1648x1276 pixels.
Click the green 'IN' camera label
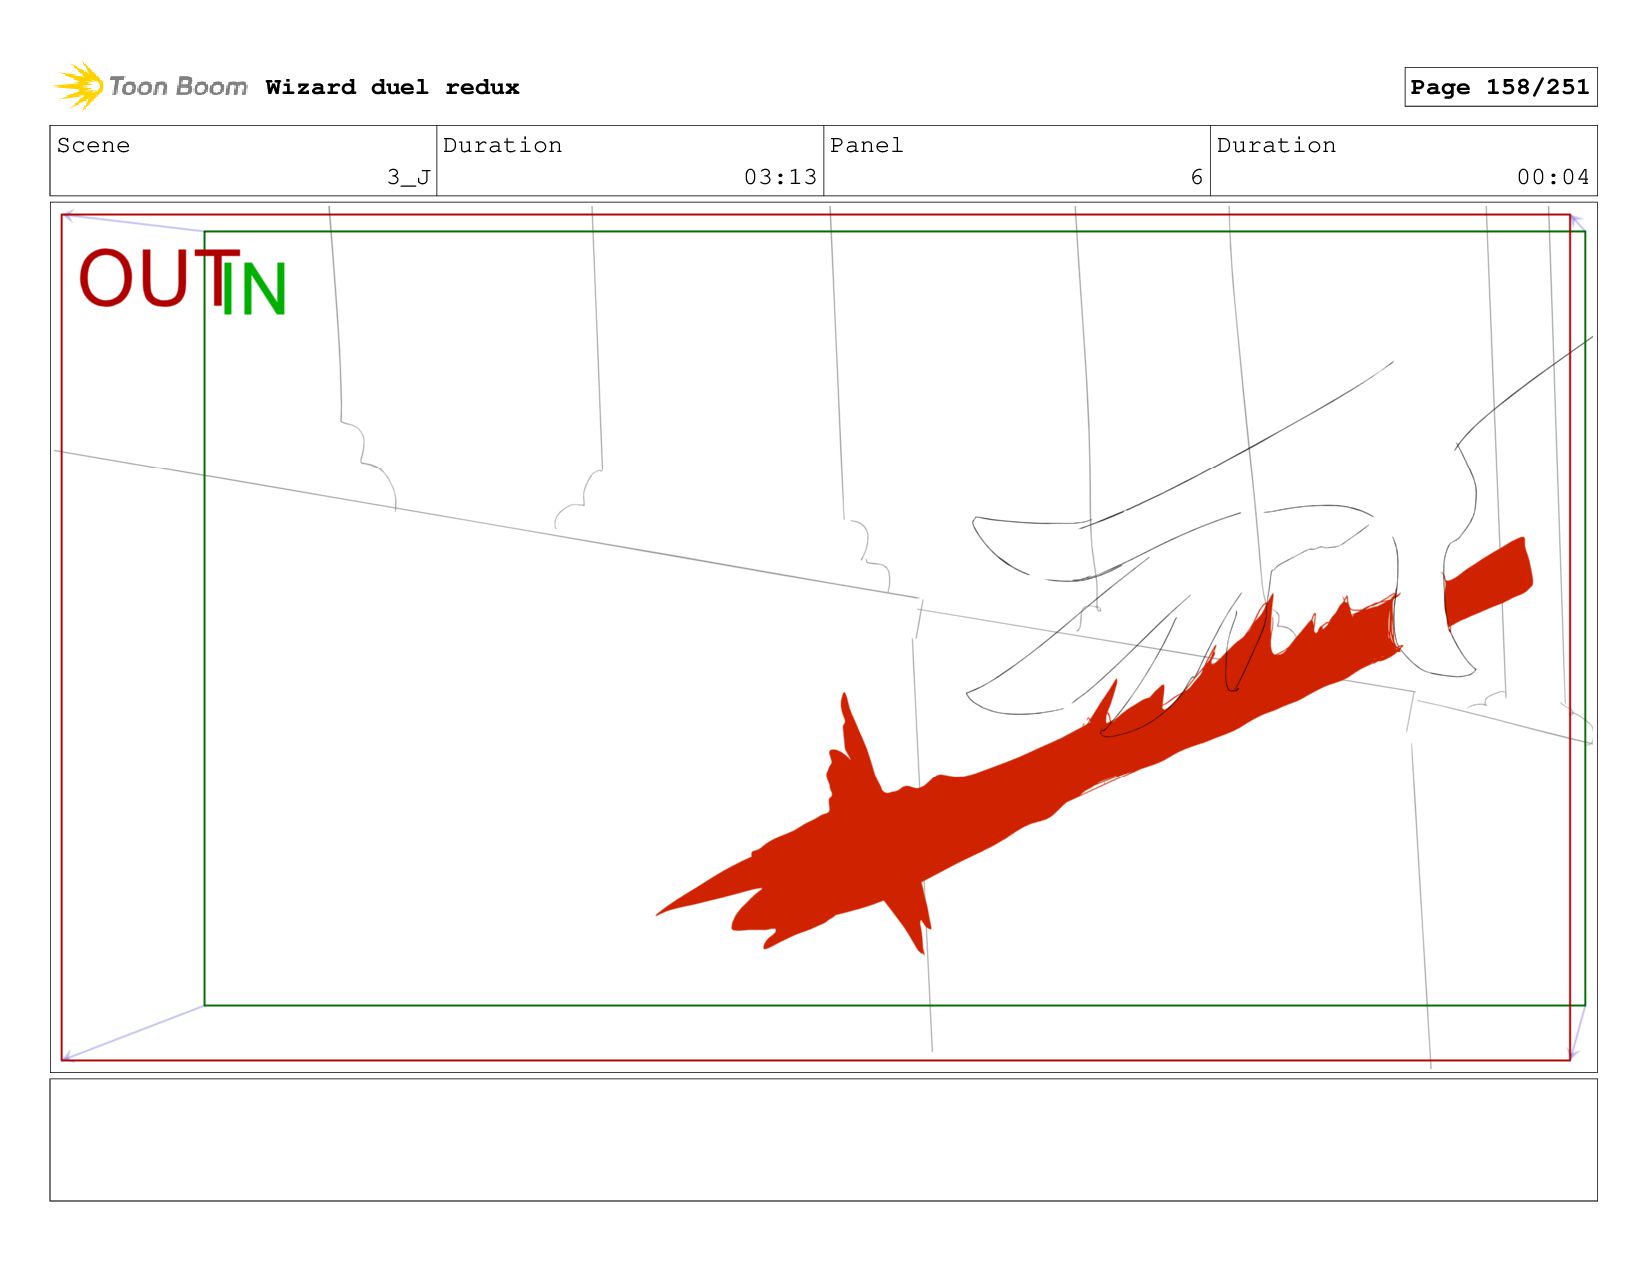254,290
